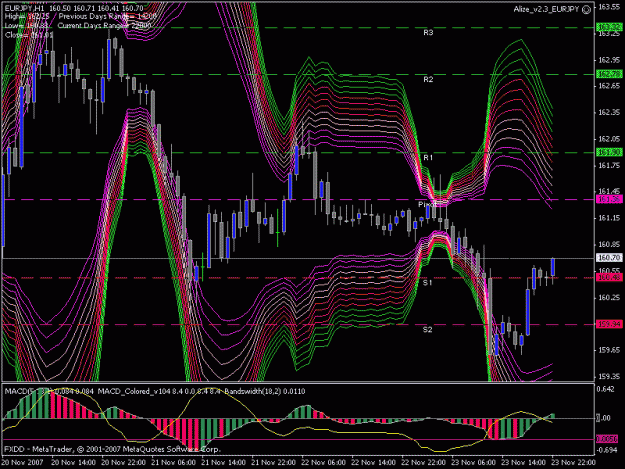This screenshot has height=469, width=625.
Task: Click the green 162.78 price tag
Action: click(x=609, y=74)
